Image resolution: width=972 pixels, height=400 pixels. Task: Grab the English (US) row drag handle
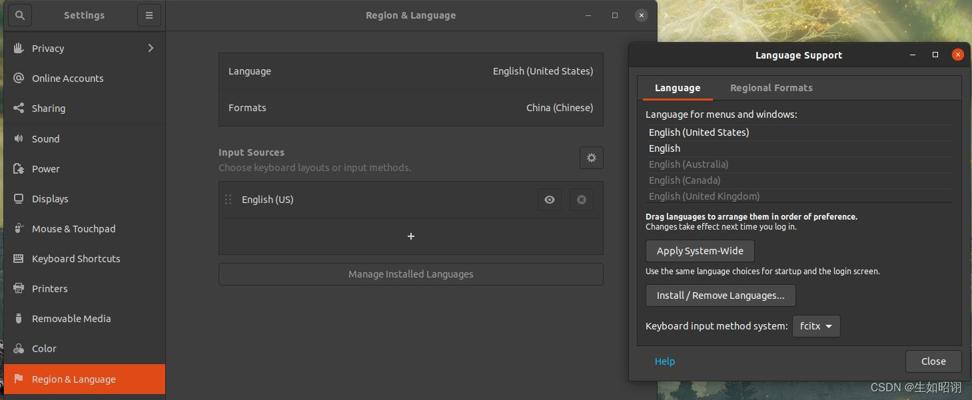pos(228,200)
